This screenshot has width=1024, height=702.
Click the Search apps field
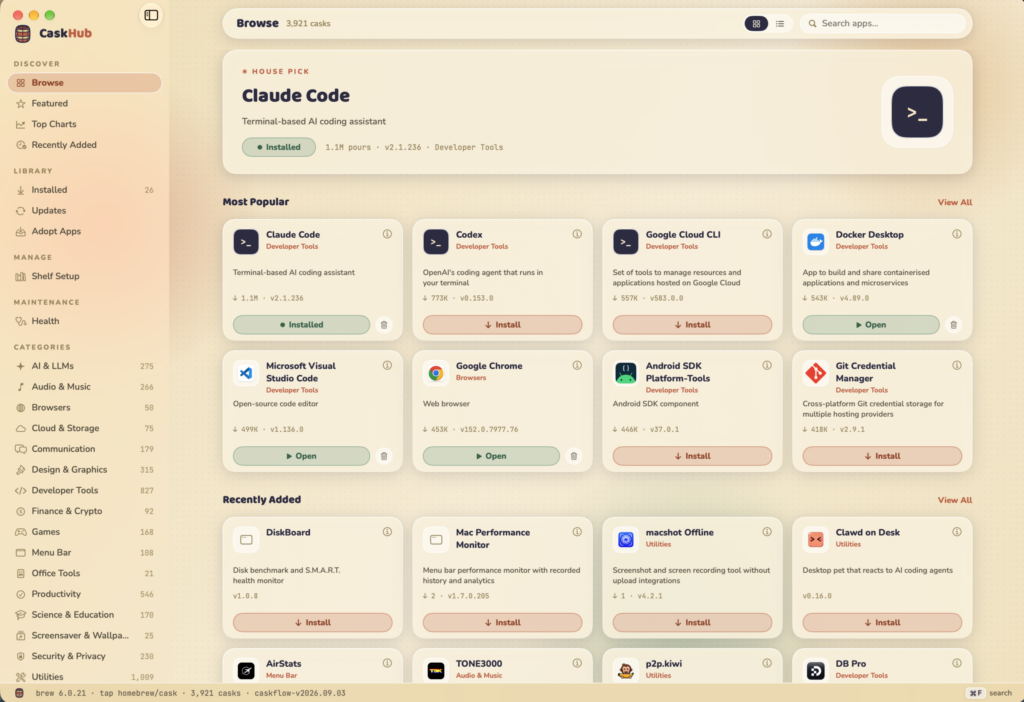coord(882,24)
